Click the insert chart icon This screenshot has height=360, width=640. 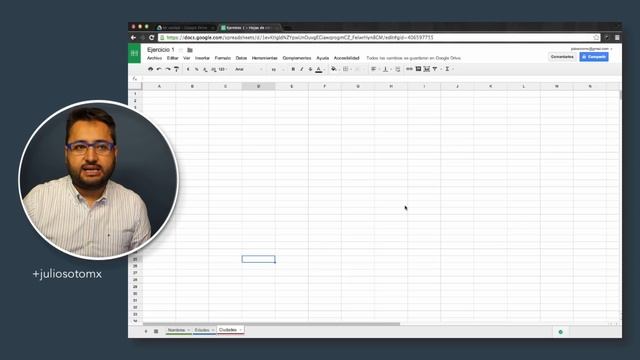tap(427, 69)
